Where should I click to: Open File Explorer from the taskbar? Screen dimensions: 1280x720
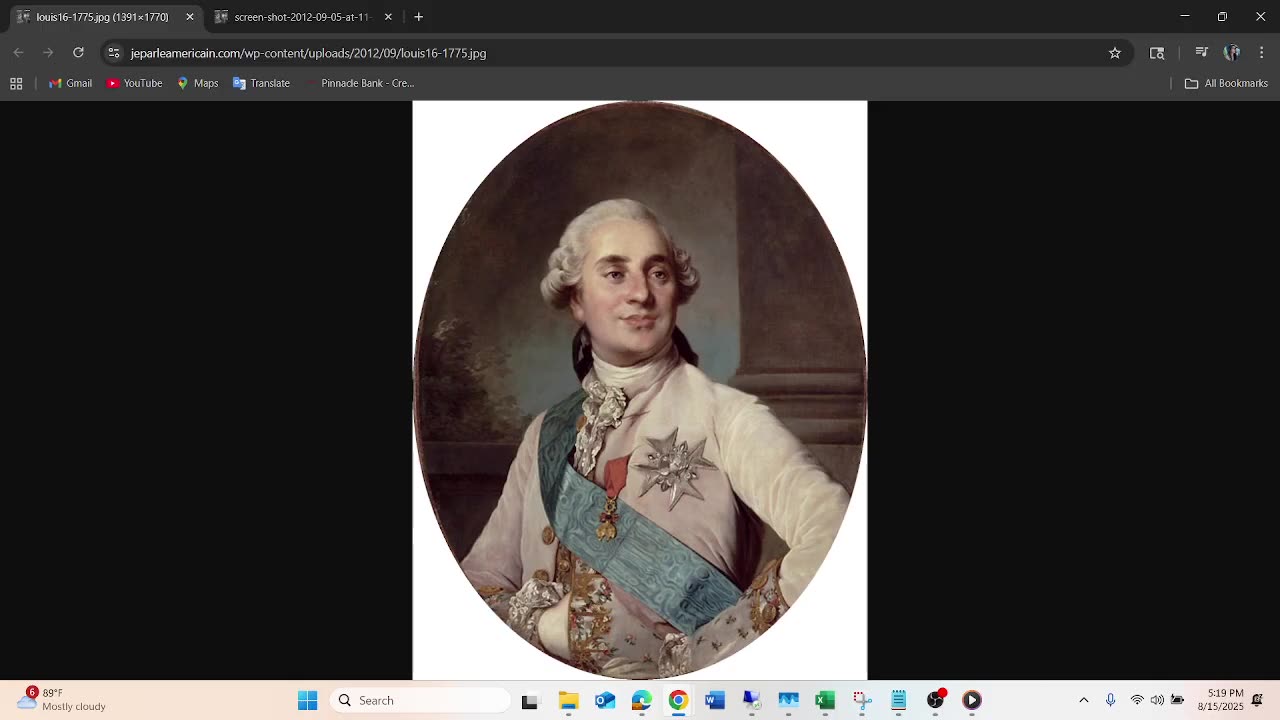(568, 700)
